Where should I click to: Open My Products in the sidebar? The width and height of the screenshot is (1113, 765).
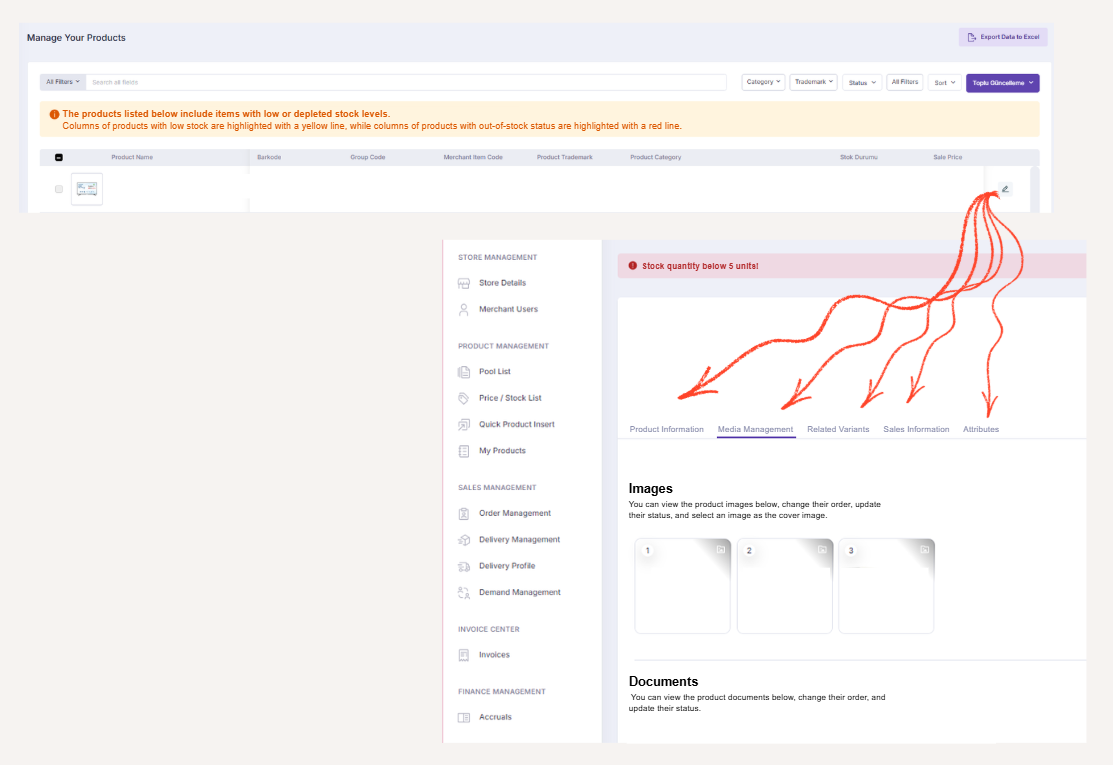coord(502,451)
